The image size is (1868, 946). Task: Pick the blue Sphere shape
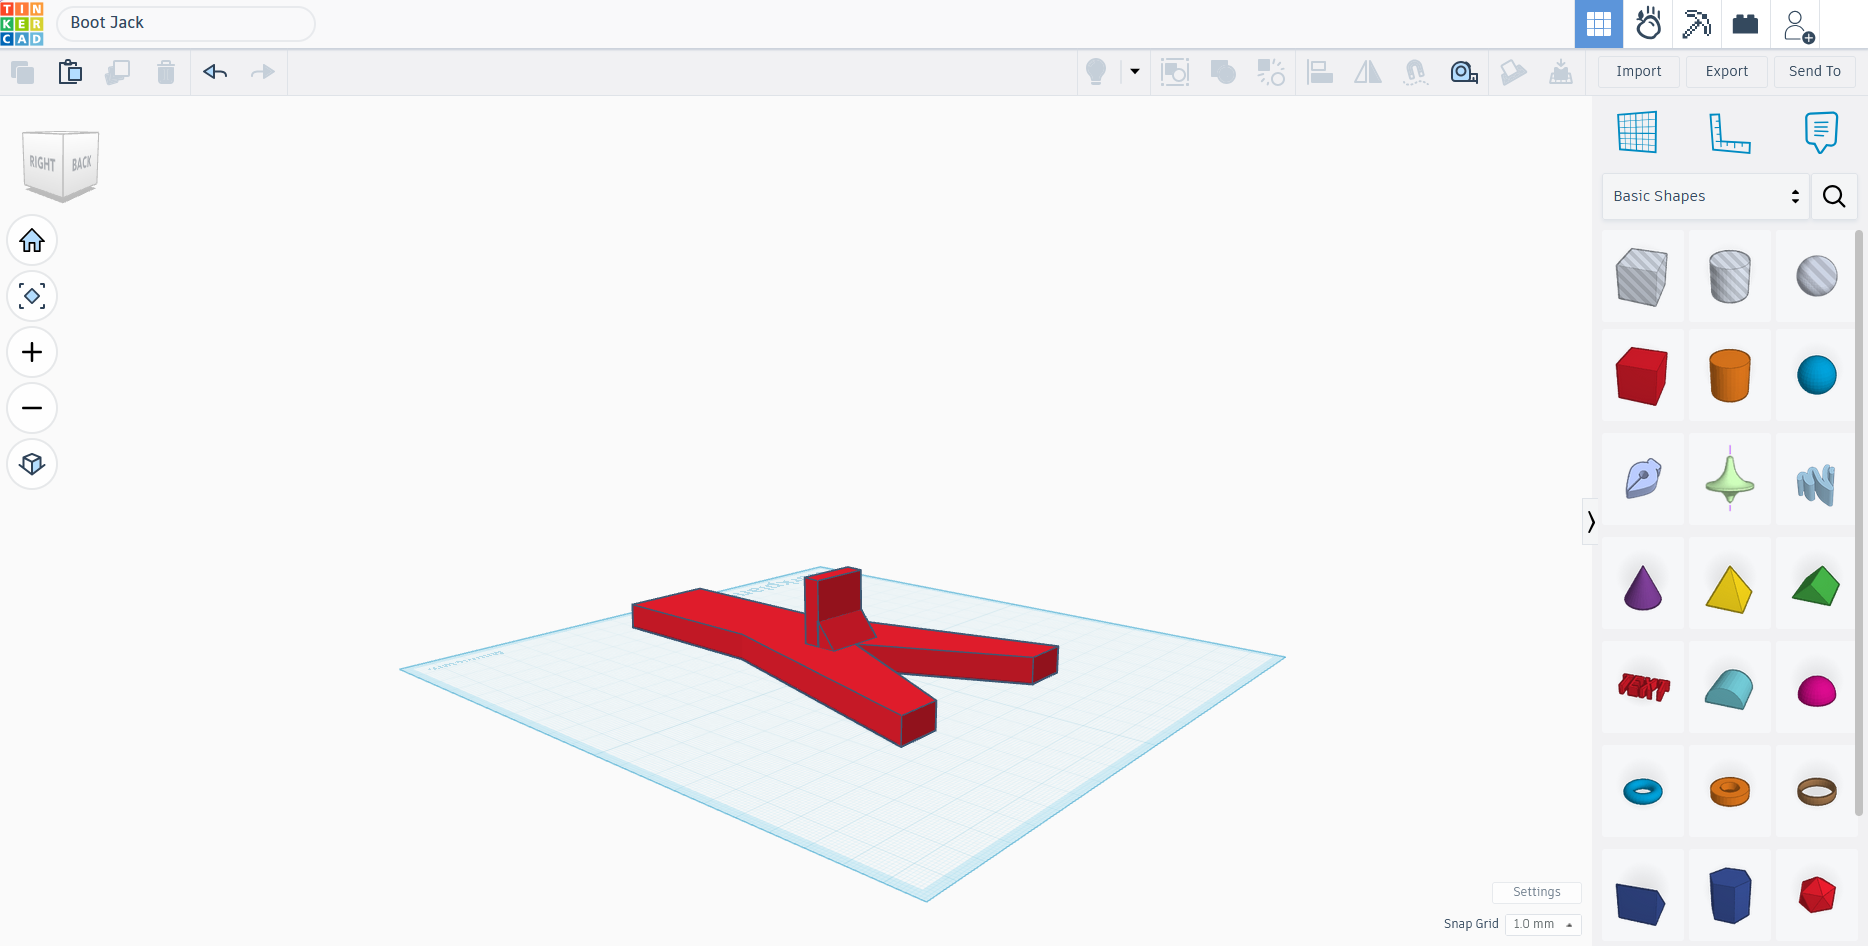click(1817, 376)
